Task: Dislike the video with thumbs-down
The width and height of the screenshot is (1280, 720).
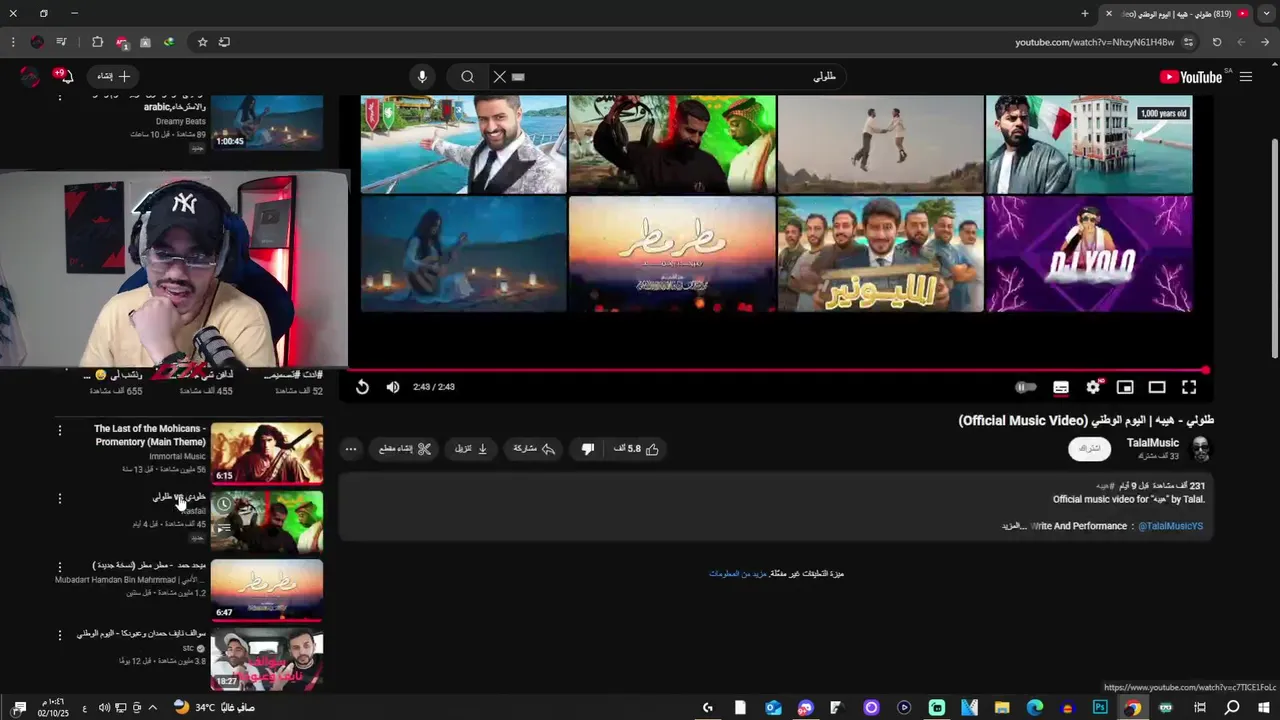Action: point(588,449)
